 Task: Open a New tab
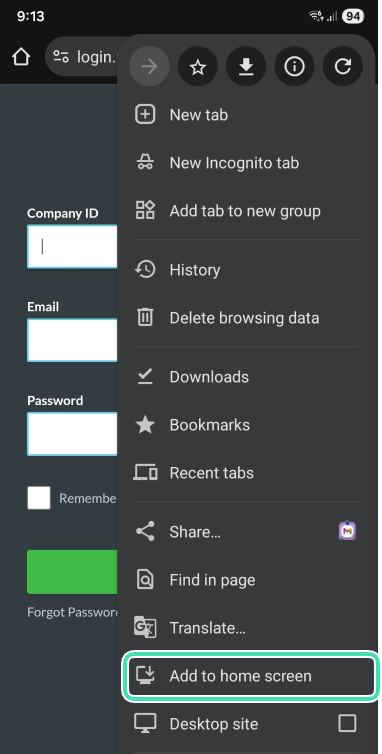click(x=246, y=115)
